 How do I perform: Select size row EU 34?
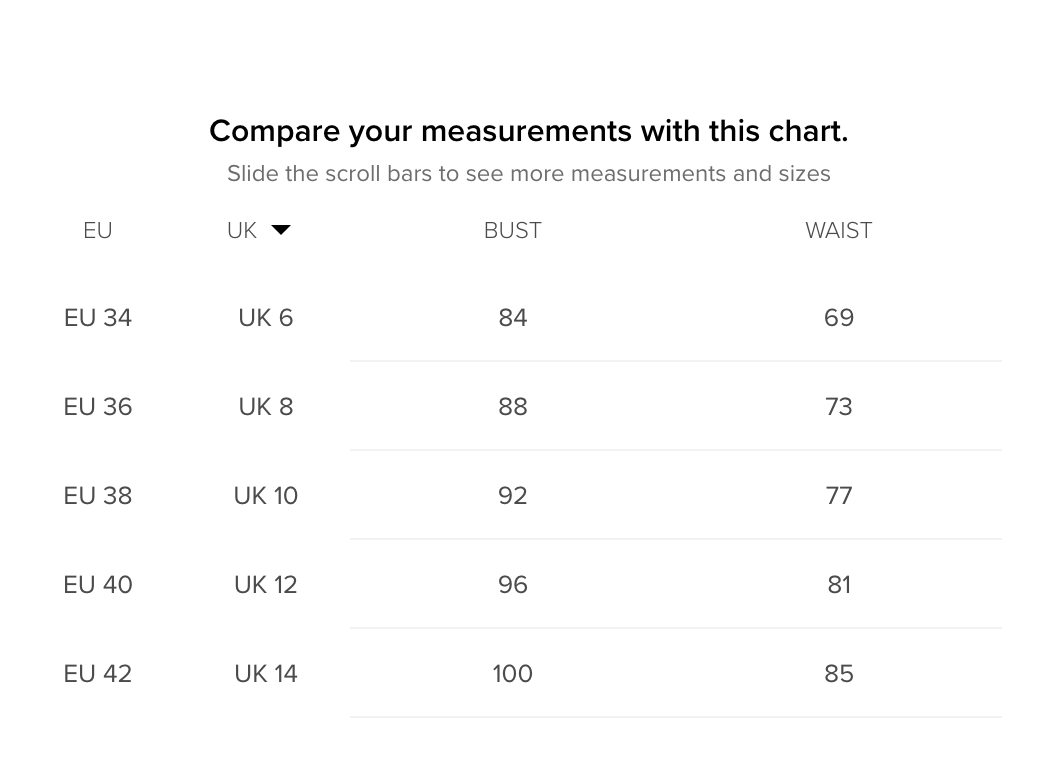(x=97, y=317)
